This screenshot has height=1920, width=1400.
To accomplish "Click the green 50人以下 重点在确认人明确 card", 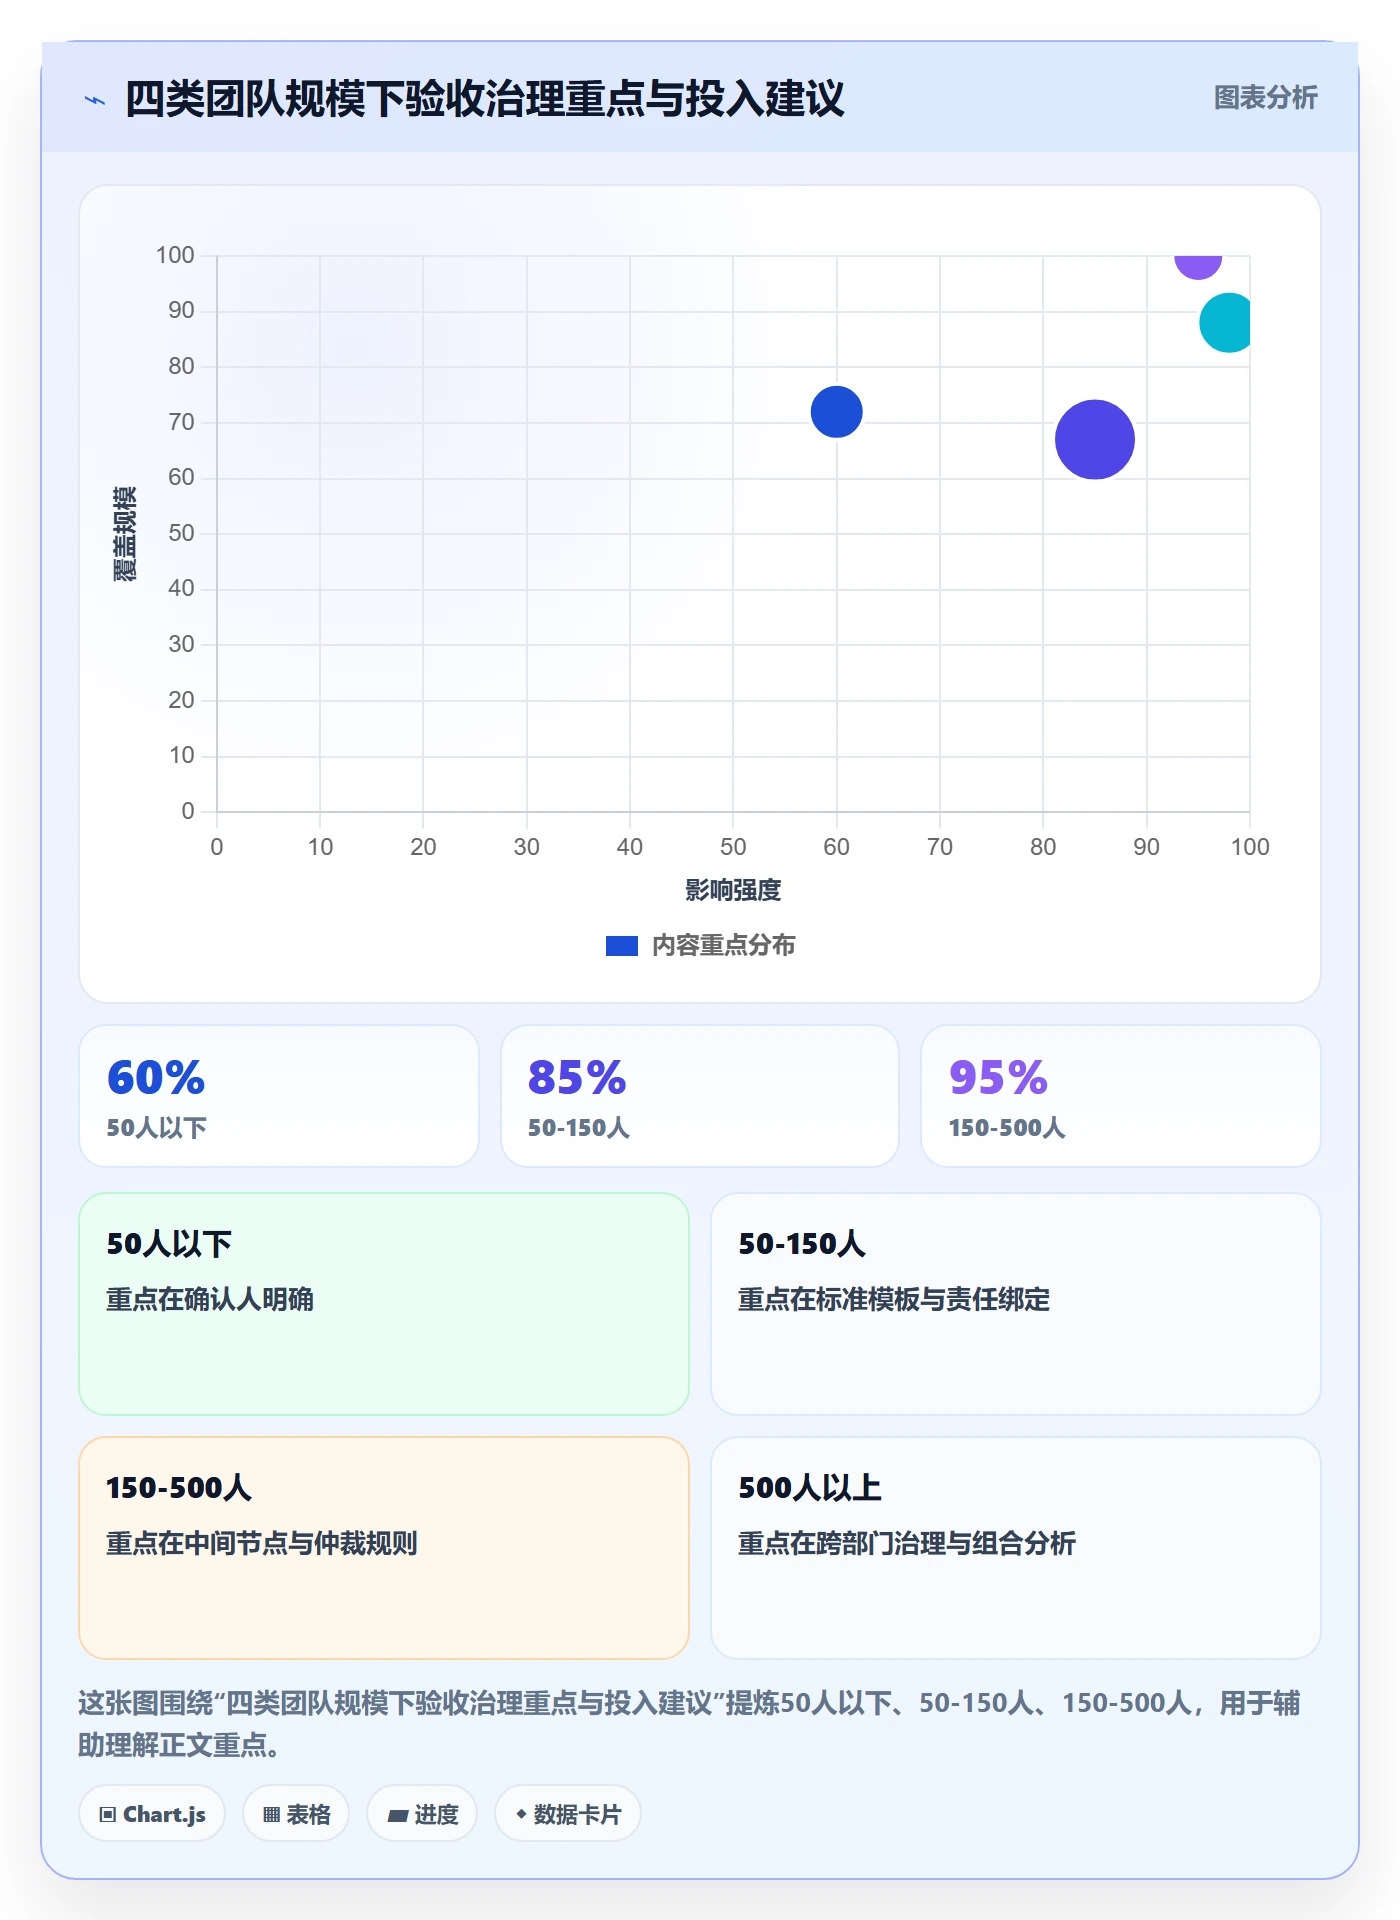I will tap(384, 1304).
